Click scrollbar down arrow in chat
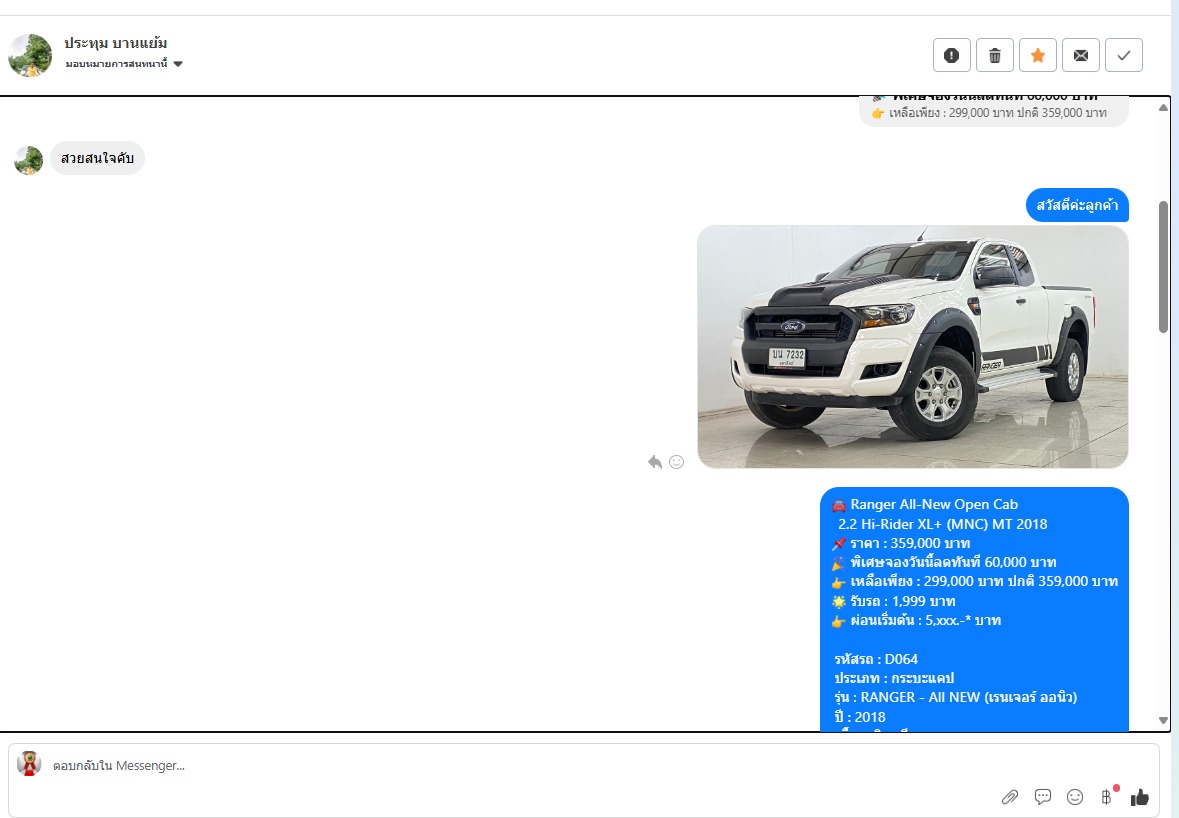 [x=1163, y=720]
